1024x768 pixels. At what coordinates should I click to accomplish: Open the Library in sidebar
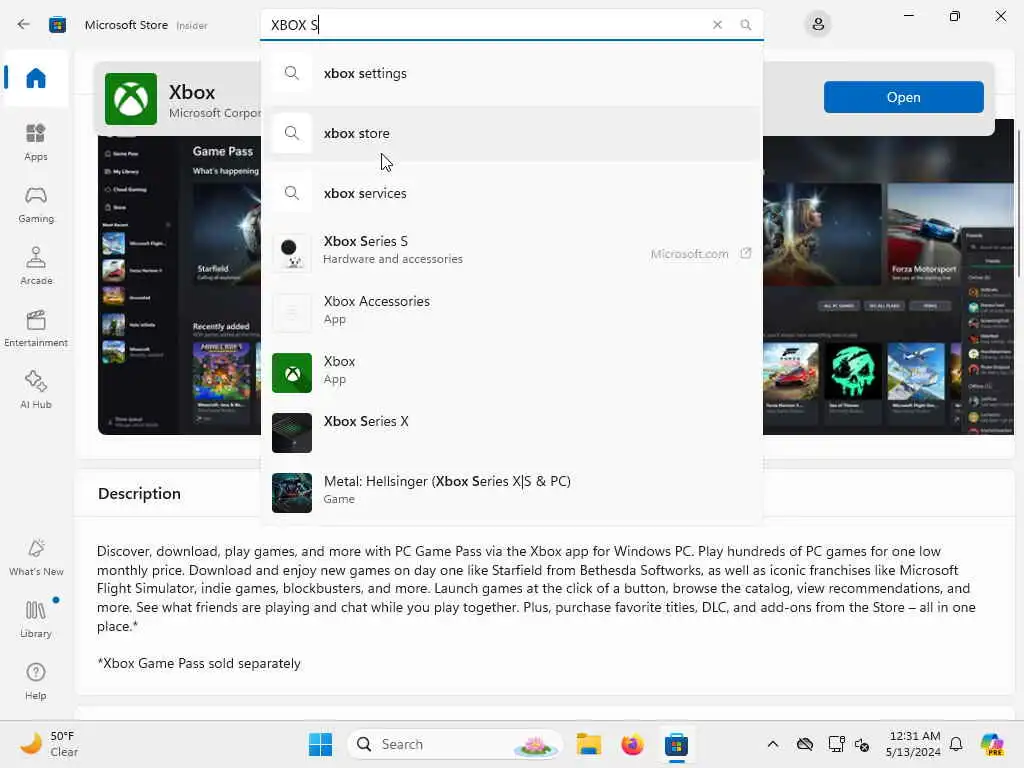(x=36, y=619)
